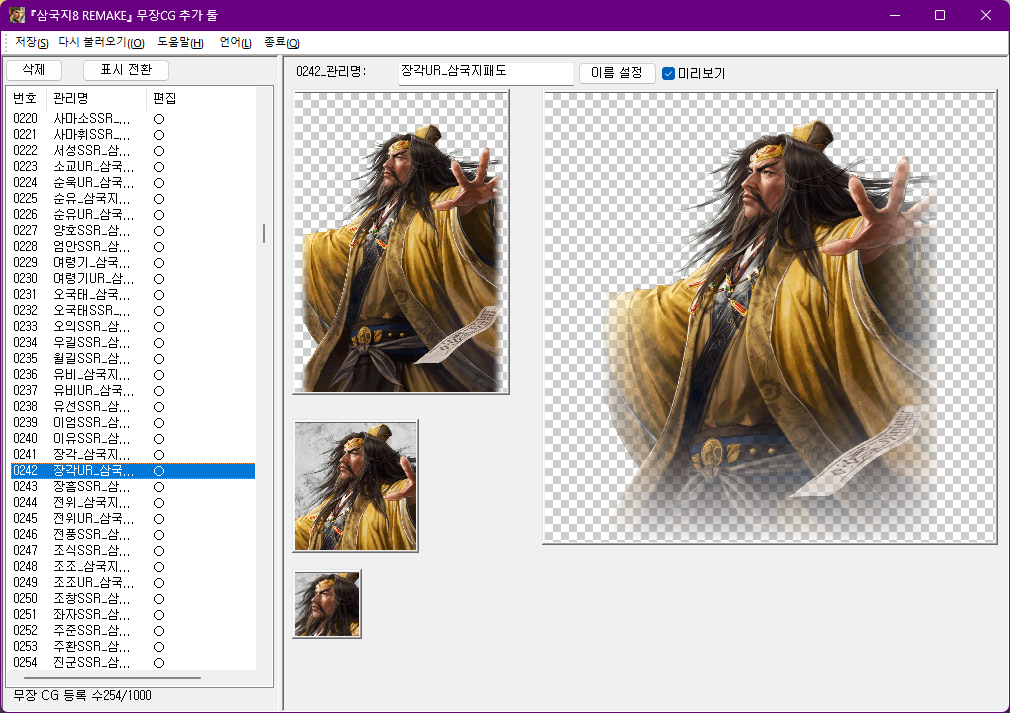Select row 0240 이유SSR
The height and width of the screenshot is (713, 1010).
coord(133,439)
